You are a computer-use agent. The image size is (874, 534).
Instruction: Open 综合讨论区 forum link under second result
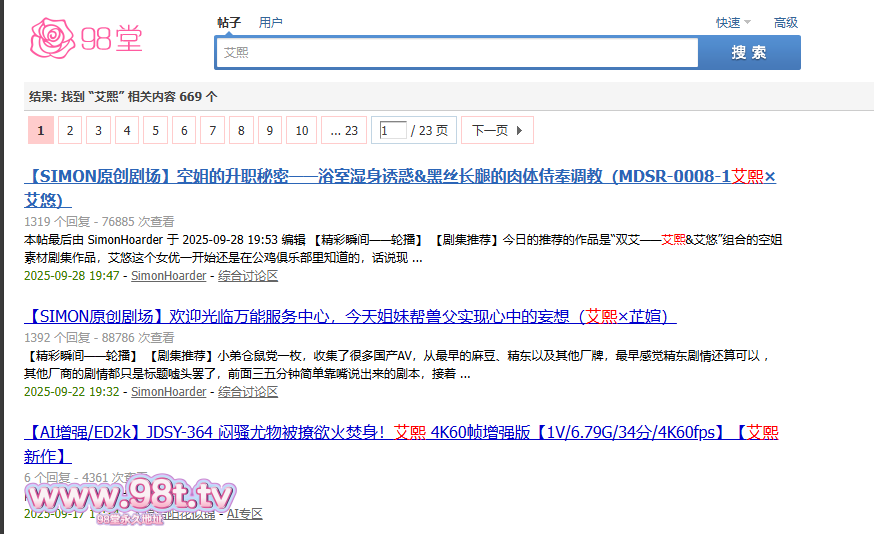pos(248,391)
